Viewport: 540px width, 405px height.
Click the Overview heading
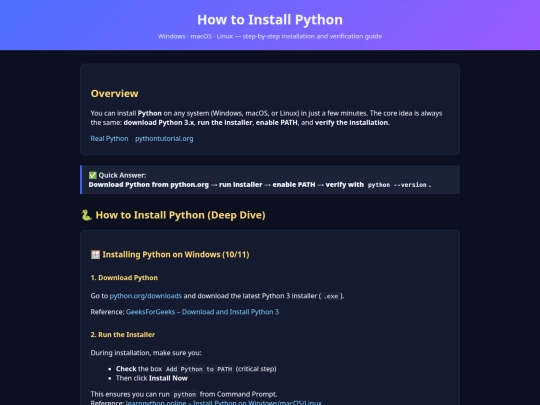pos(114,93)
